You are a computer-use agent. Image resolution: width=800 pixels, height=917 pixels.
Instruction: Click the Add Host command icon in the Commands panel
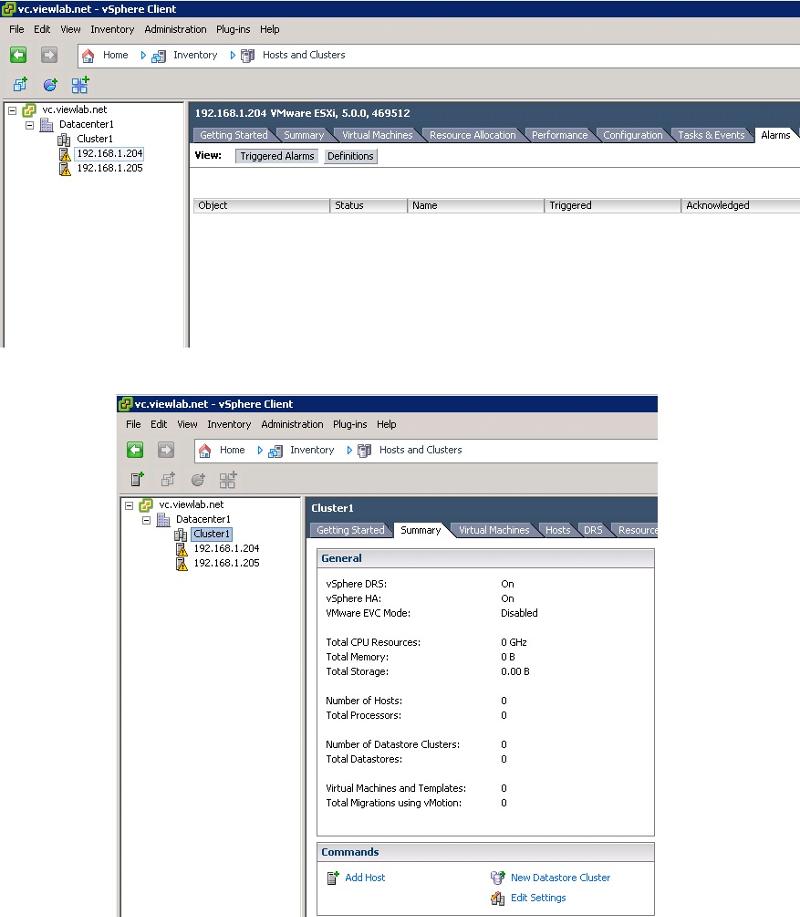tap(333, 877)
